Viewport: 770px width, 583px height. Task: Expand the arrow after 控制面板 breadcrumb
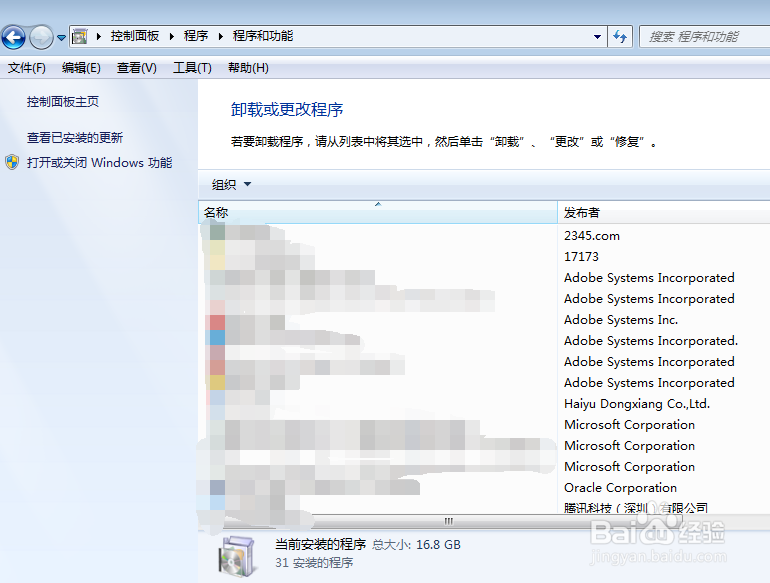[x=172, y=36]
